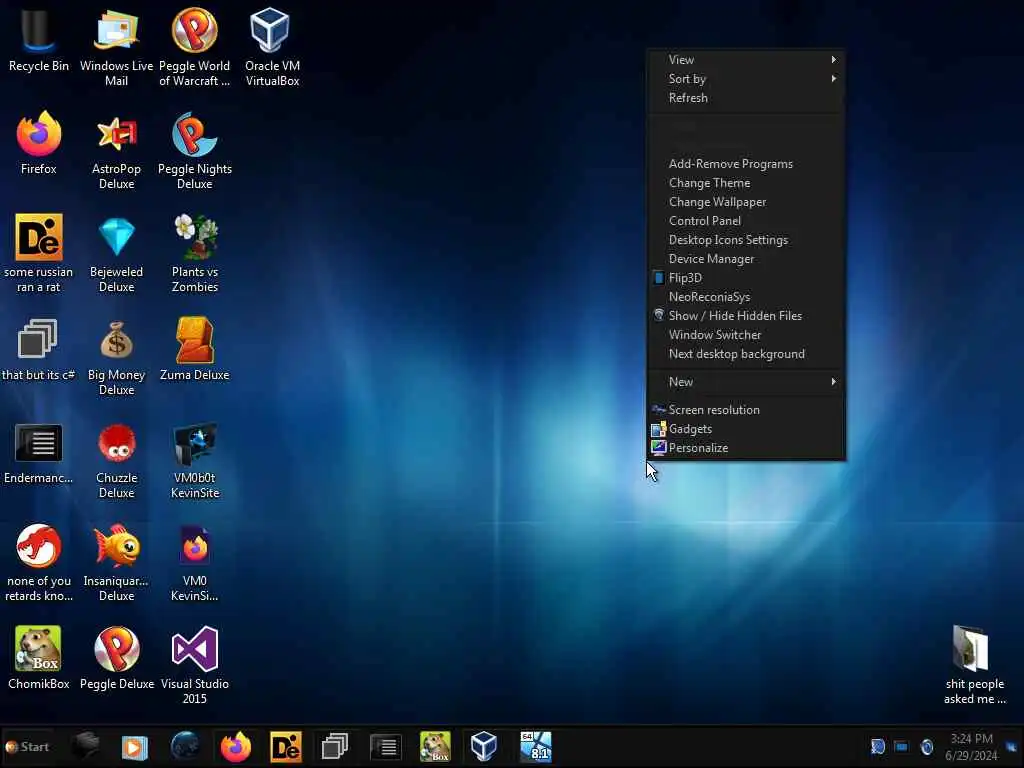Toggle Show / Hide Hidden Files
The height and width of the screenshot is (768, 1024).
(x=746, y=315)
